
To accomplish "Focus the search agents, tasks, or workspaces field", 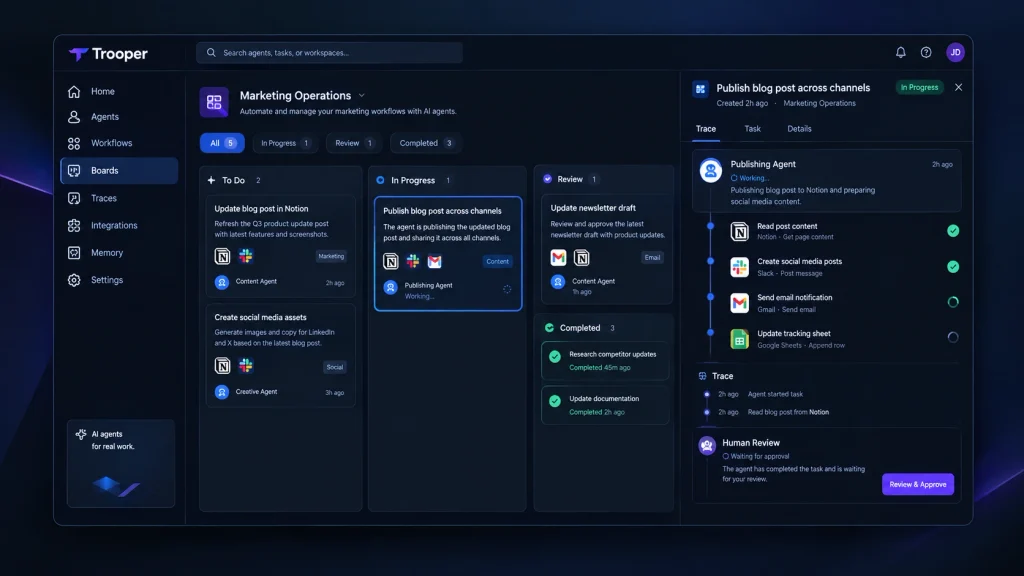I will (x=329, y=53).
